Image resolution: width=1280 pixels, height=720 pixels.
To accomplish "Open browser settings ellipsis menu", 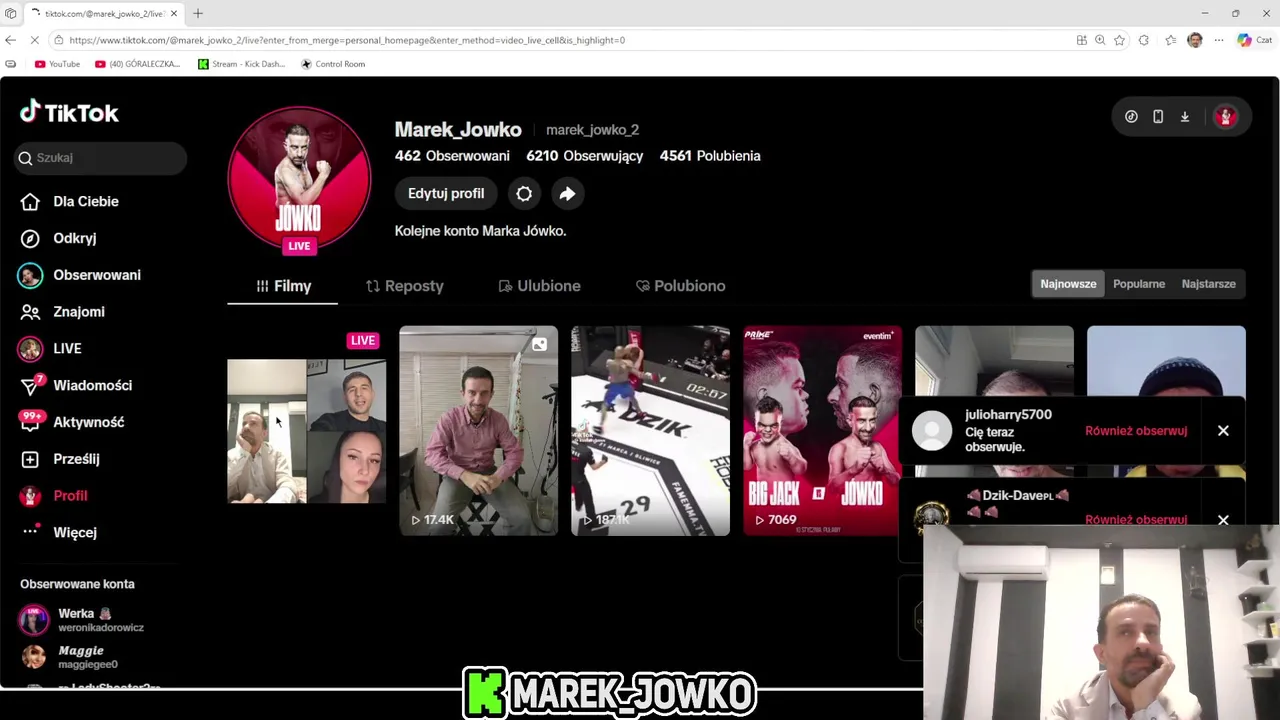I will (1218, 40).
